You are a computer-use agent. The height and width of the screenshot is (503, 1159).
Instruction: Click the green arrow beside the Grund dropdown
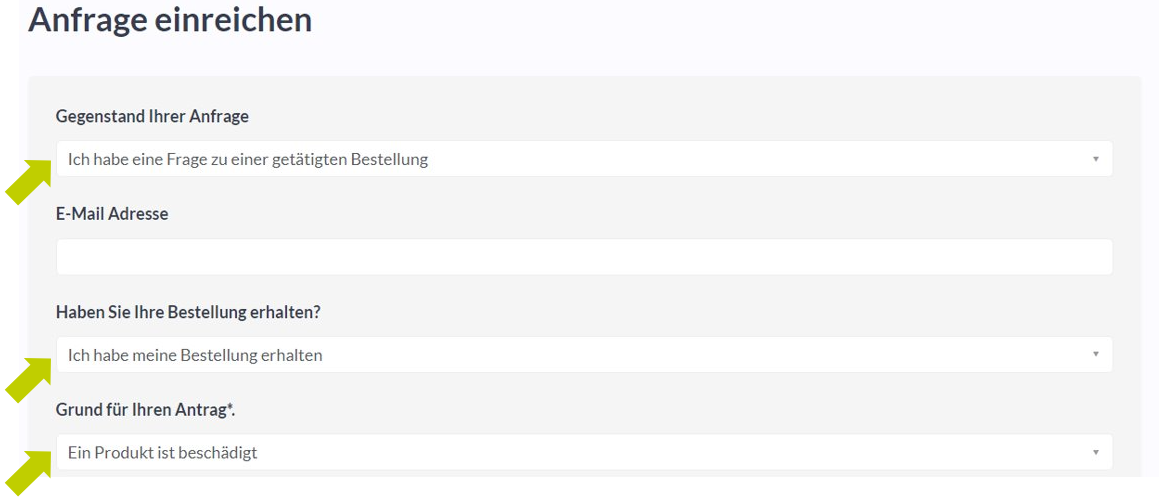[28, 473]
